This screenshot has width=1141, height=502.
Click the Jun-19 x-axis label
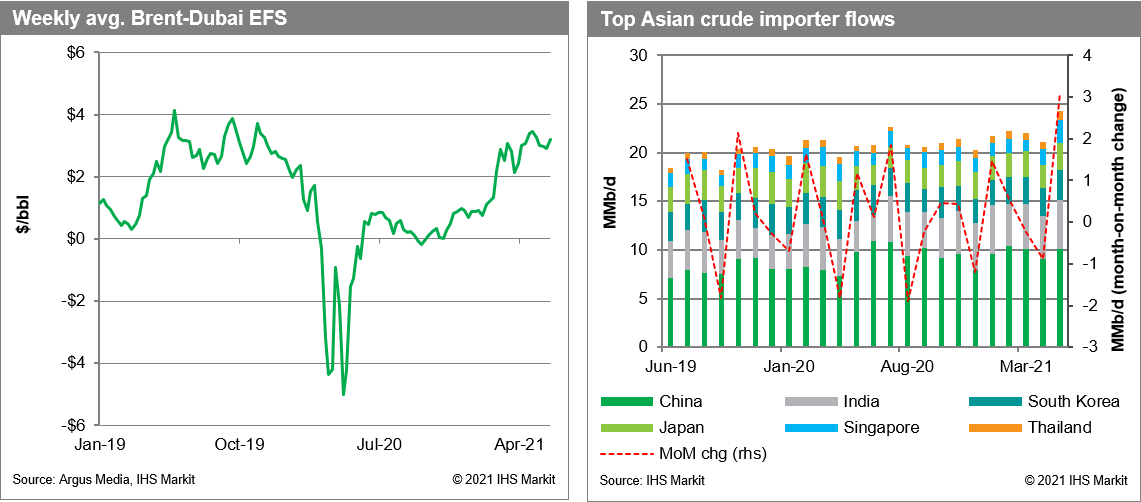(x=668, y=365)
